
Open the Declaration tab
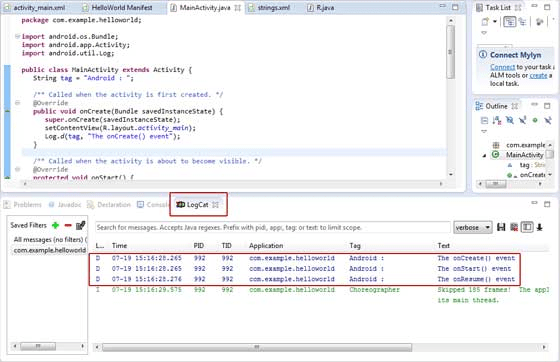pos(109,205)
